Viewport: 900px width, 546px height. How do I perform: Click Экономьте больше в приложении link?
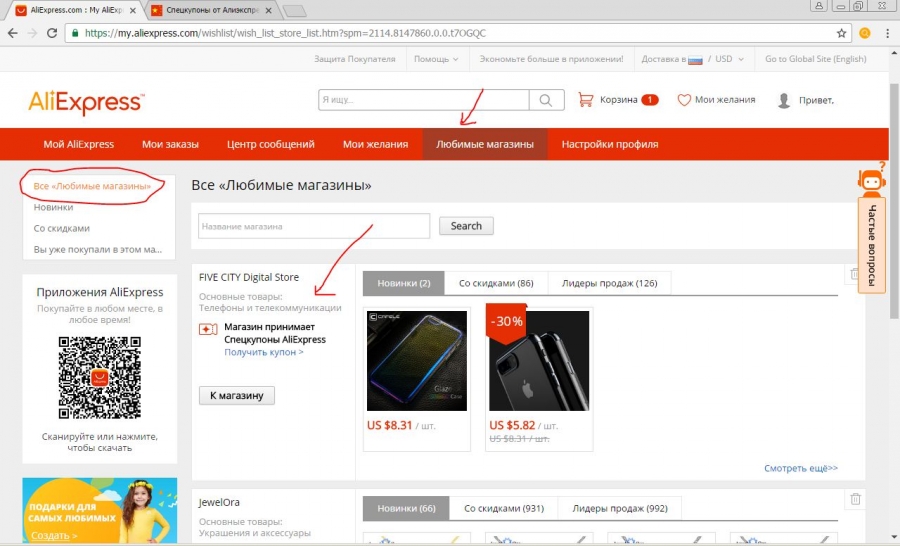552,59
